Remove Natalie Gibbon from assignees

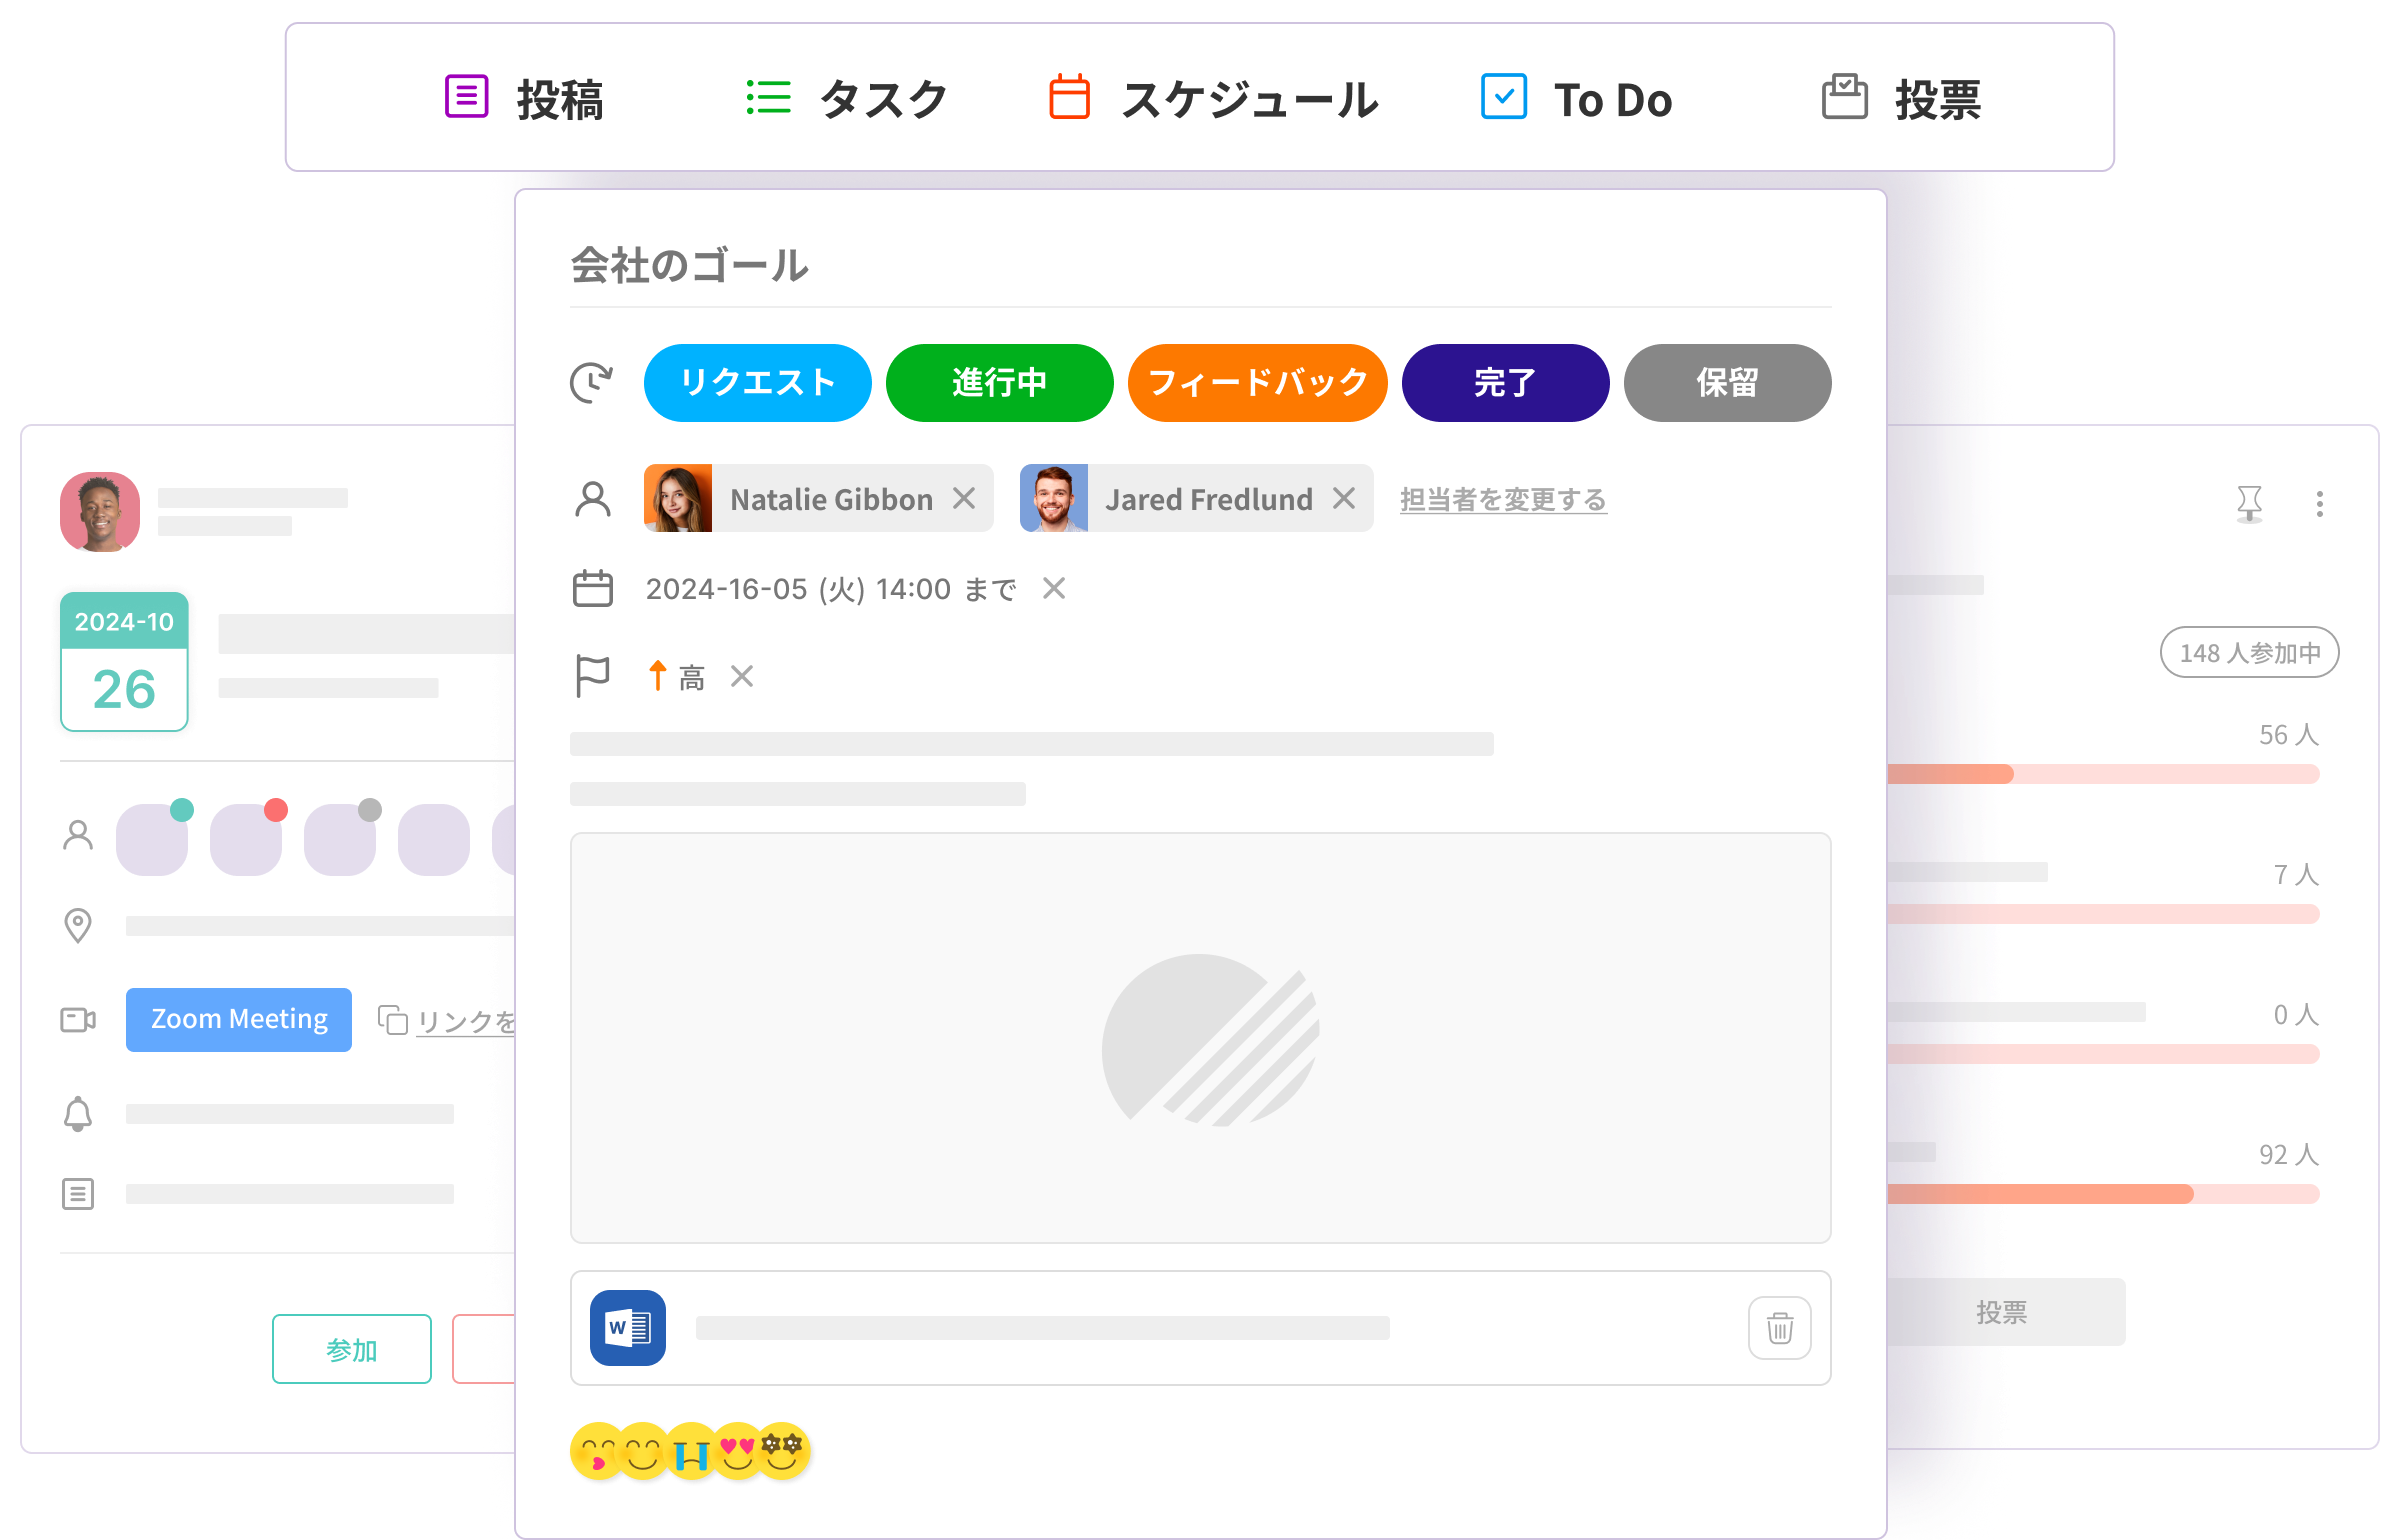964,498
